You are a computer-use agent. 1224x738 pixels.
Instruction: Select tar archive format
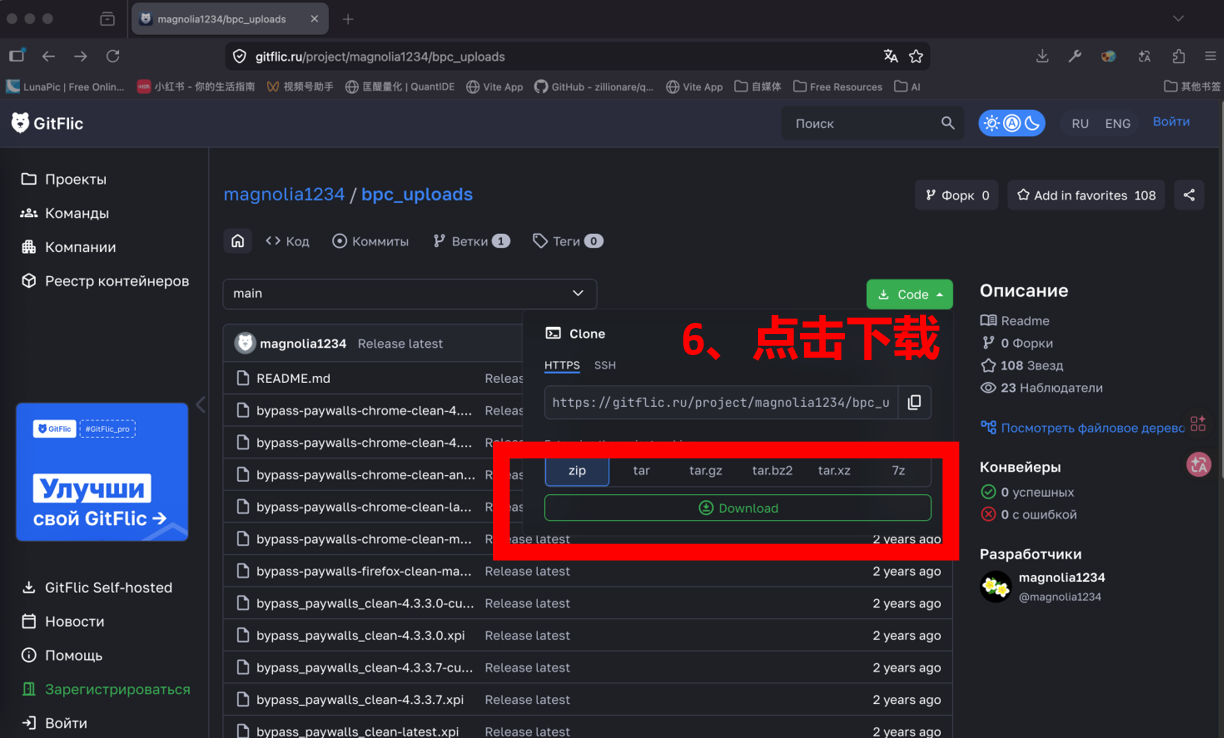641,470
